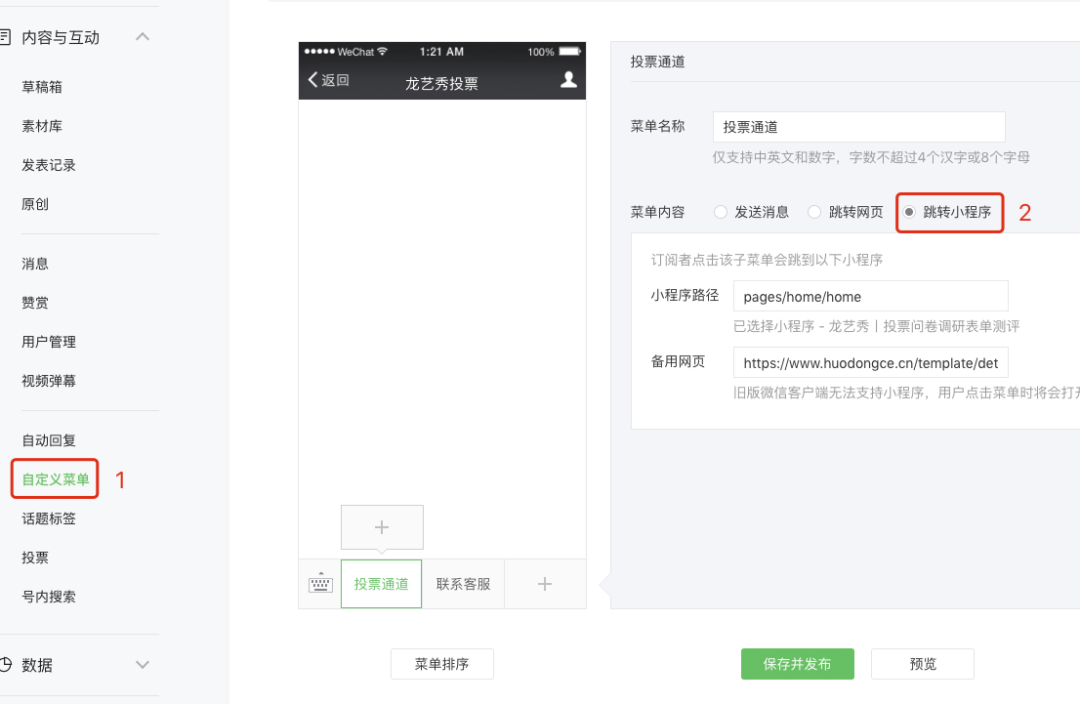Image resolution: width=1080 pixels, height=704 pixels.
Task: Click the 预览 button
Action: pos(922,664)
